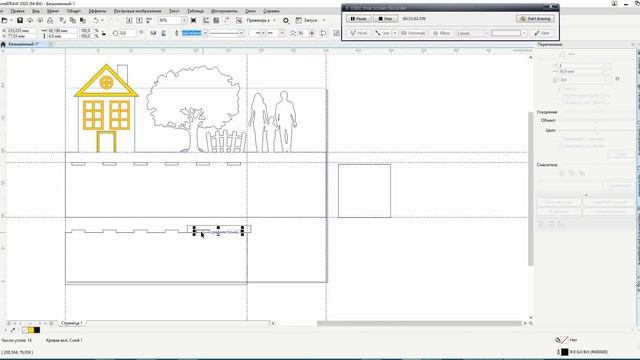Click the yellow house drawing on the canvas
640x360 pixels.
106,109
